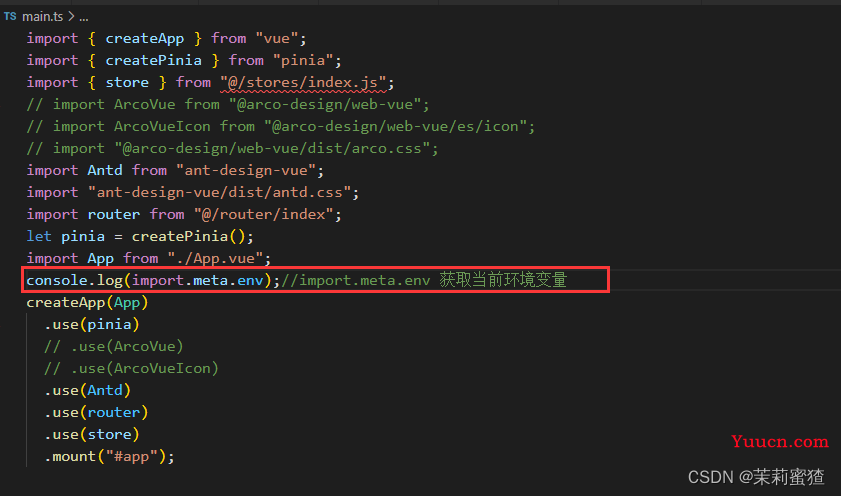This screenshot has height=496, width=841.
Task: Click router in the import router line
Action: tap(114, 214)
